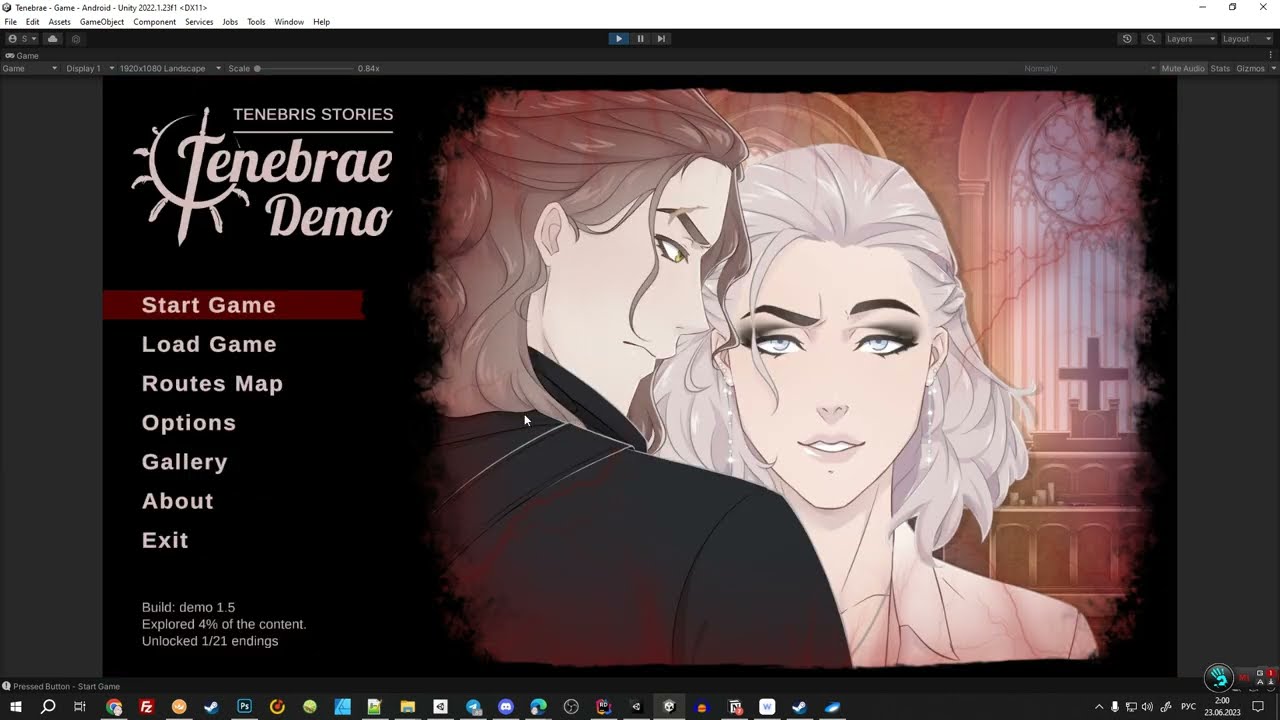The width and height of the screenshot is (1280, 720).
Task: Open the version control settings icon
Action: pyautogui.click(x=75, y=39)
